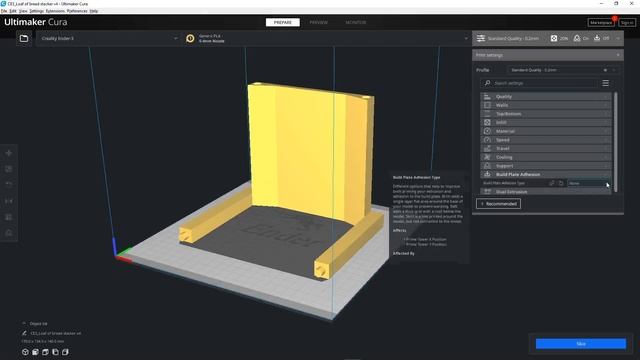This screenshot has height=360, width=640.
Task: Close the Print settings panel
Action: point(618,55)
